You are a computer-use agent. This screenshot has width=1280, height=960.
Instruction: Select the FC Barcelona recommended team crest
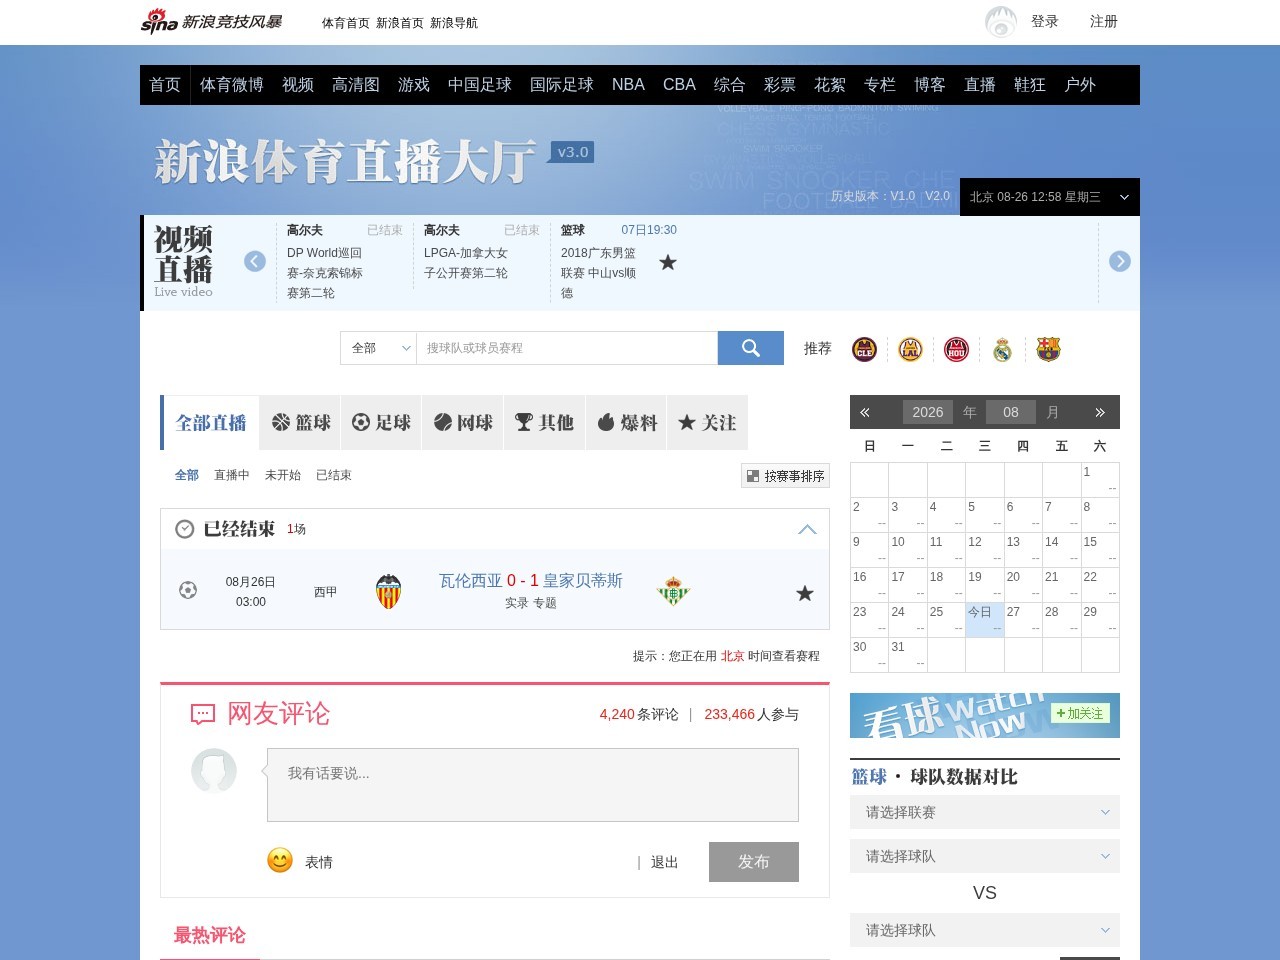point(1048,349)
